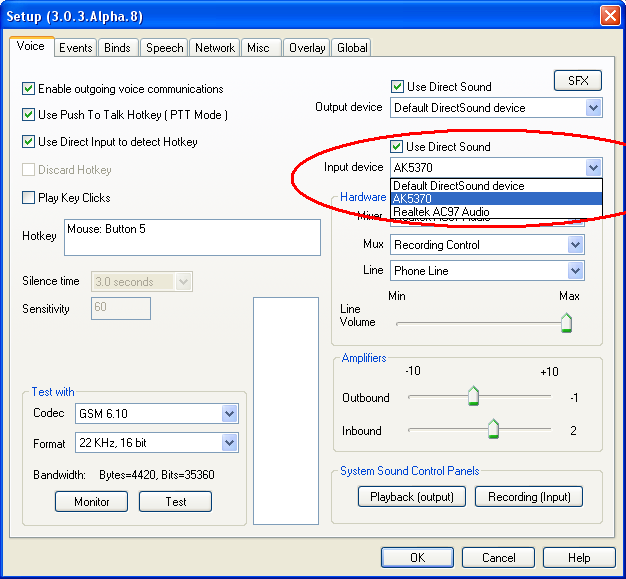Select the Overlay tab
626x579 pixels.
pos(307,48)
